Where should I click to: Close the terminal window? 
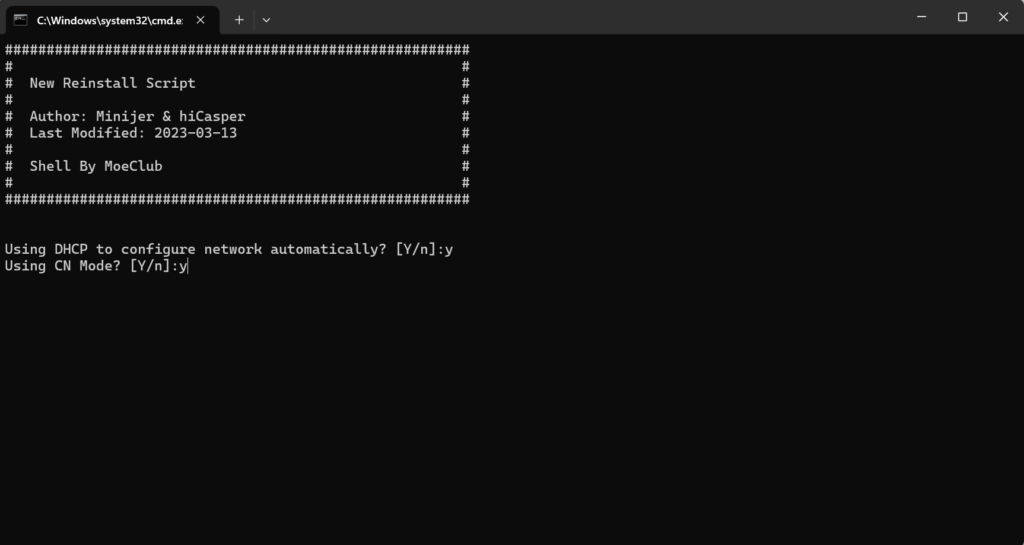[1003, 17]
